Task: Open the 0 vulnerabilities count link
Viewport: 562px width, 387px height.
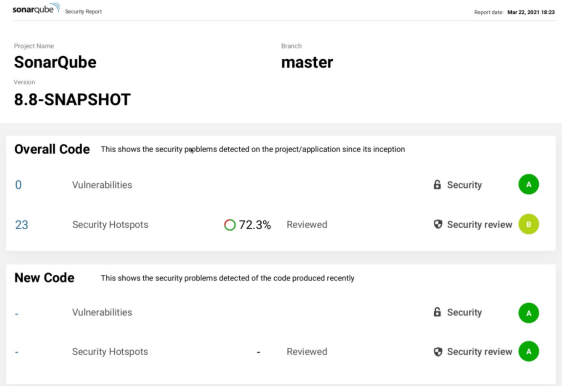Action: pos(18,185)
